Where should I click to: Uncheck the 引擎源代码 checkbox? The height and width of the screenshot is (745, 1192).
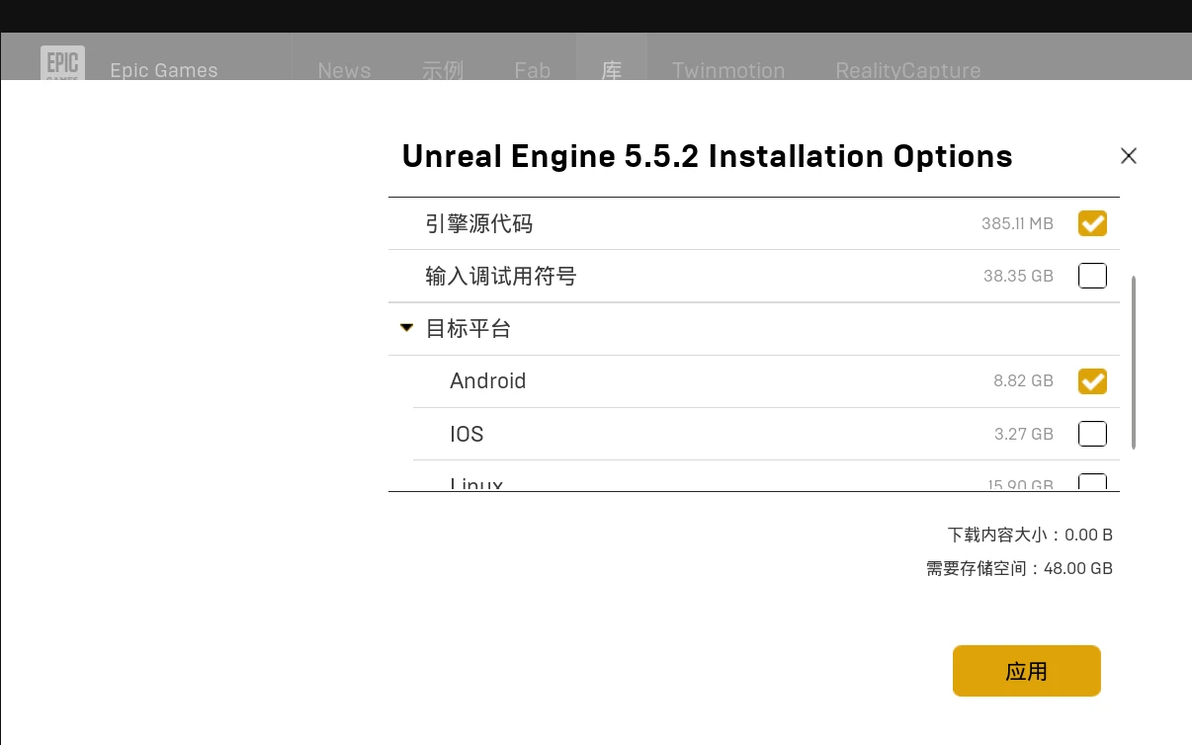coord(1092,224)
